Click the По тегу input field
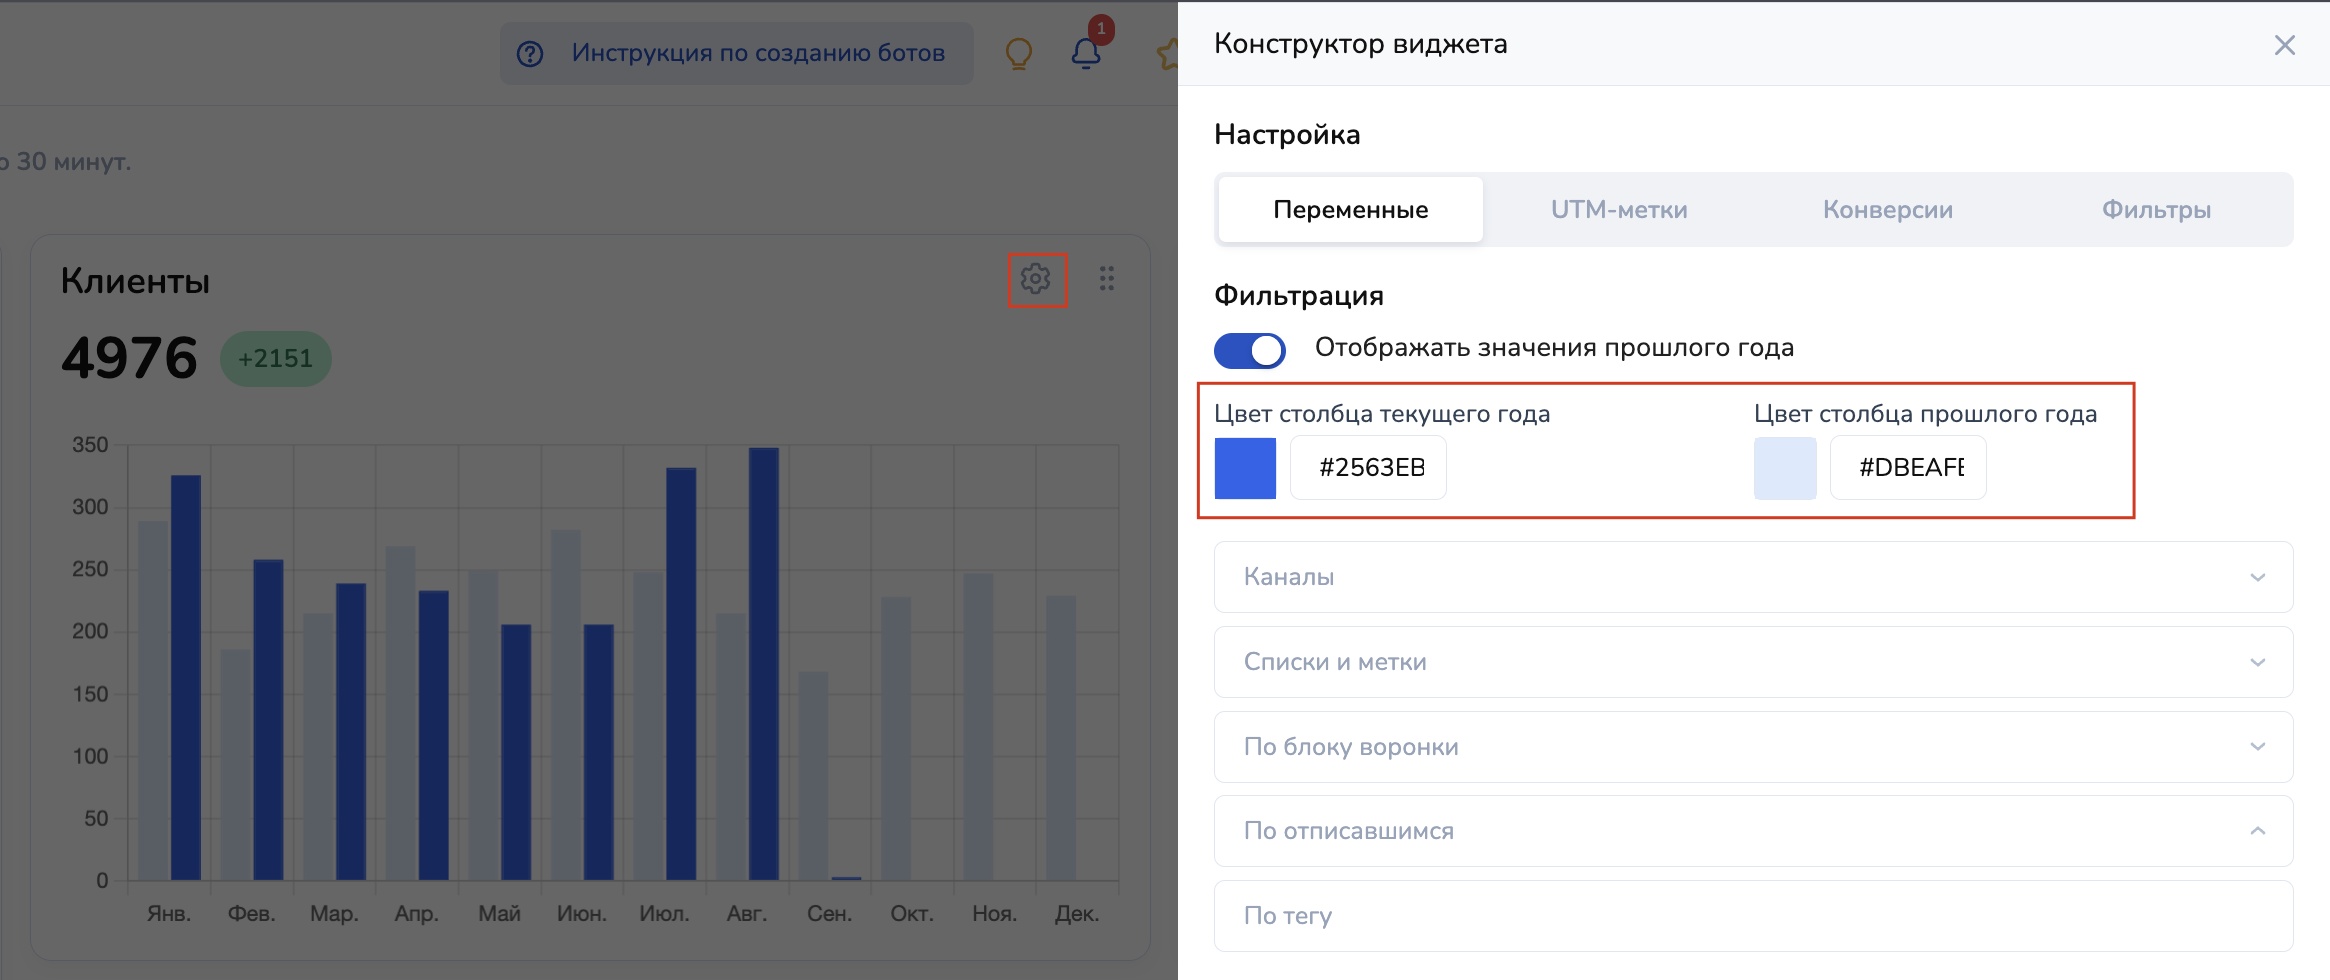The height and width of the screenshot is (980, 2330). [1752, 916]
